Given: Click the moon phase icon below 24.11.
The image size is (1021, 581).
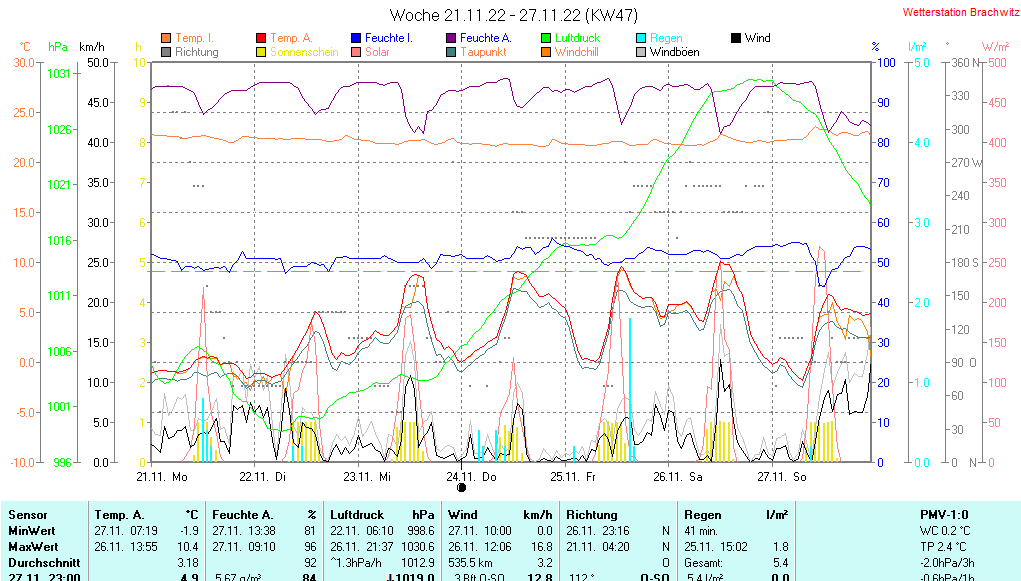Looking at the screenshot, I should click(x=461, y=487).
